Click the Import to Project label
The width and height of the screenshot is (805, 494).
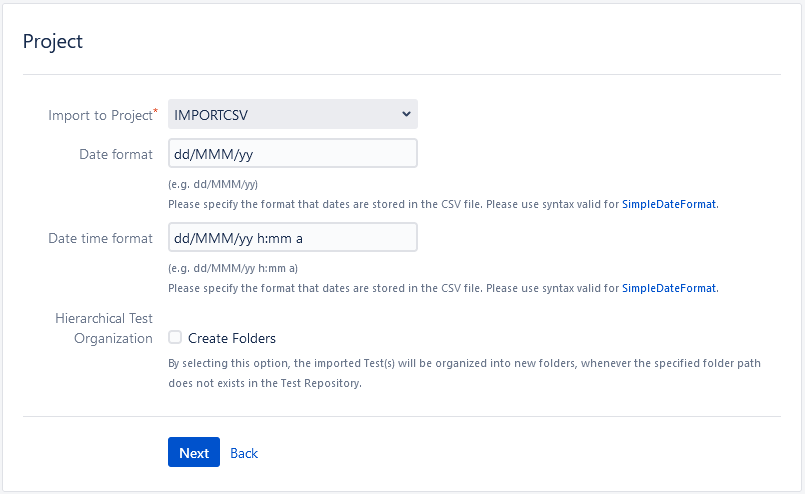click(x=100, y=115)
